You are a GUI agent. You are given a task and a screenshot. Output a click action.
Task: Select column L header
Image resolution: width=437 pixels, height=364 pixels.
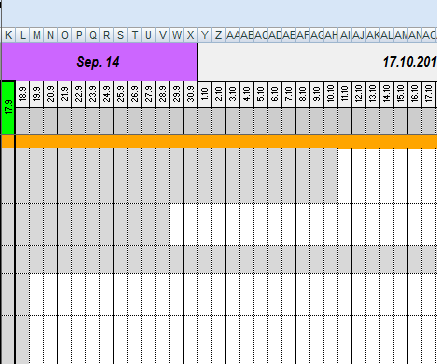[23, 35]
